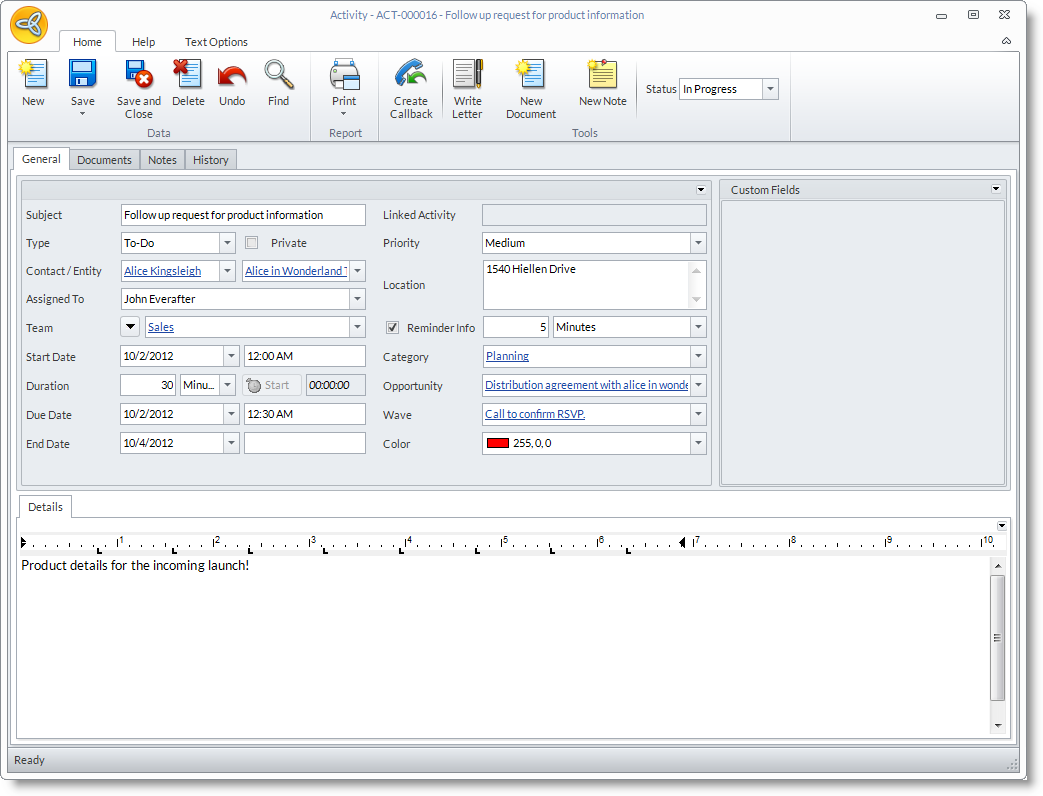This screenshot has width=1043, height=796.
Task: Open the Text Options ribbon tab
Action: click(x=216, y=42)
